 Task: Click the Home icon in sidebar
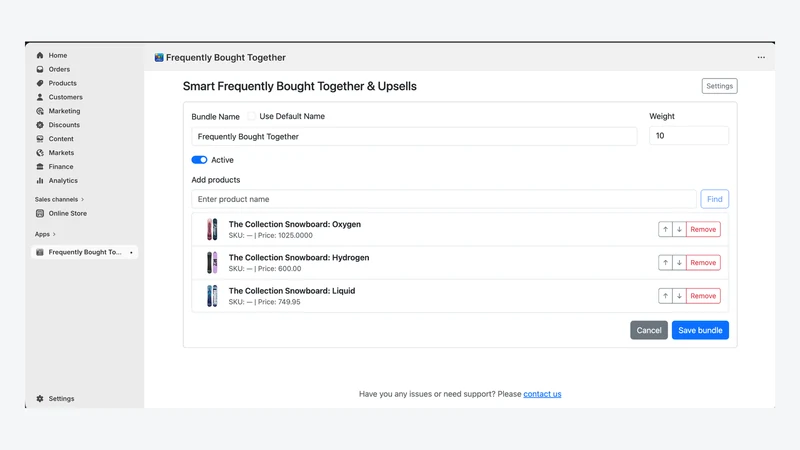40,55
